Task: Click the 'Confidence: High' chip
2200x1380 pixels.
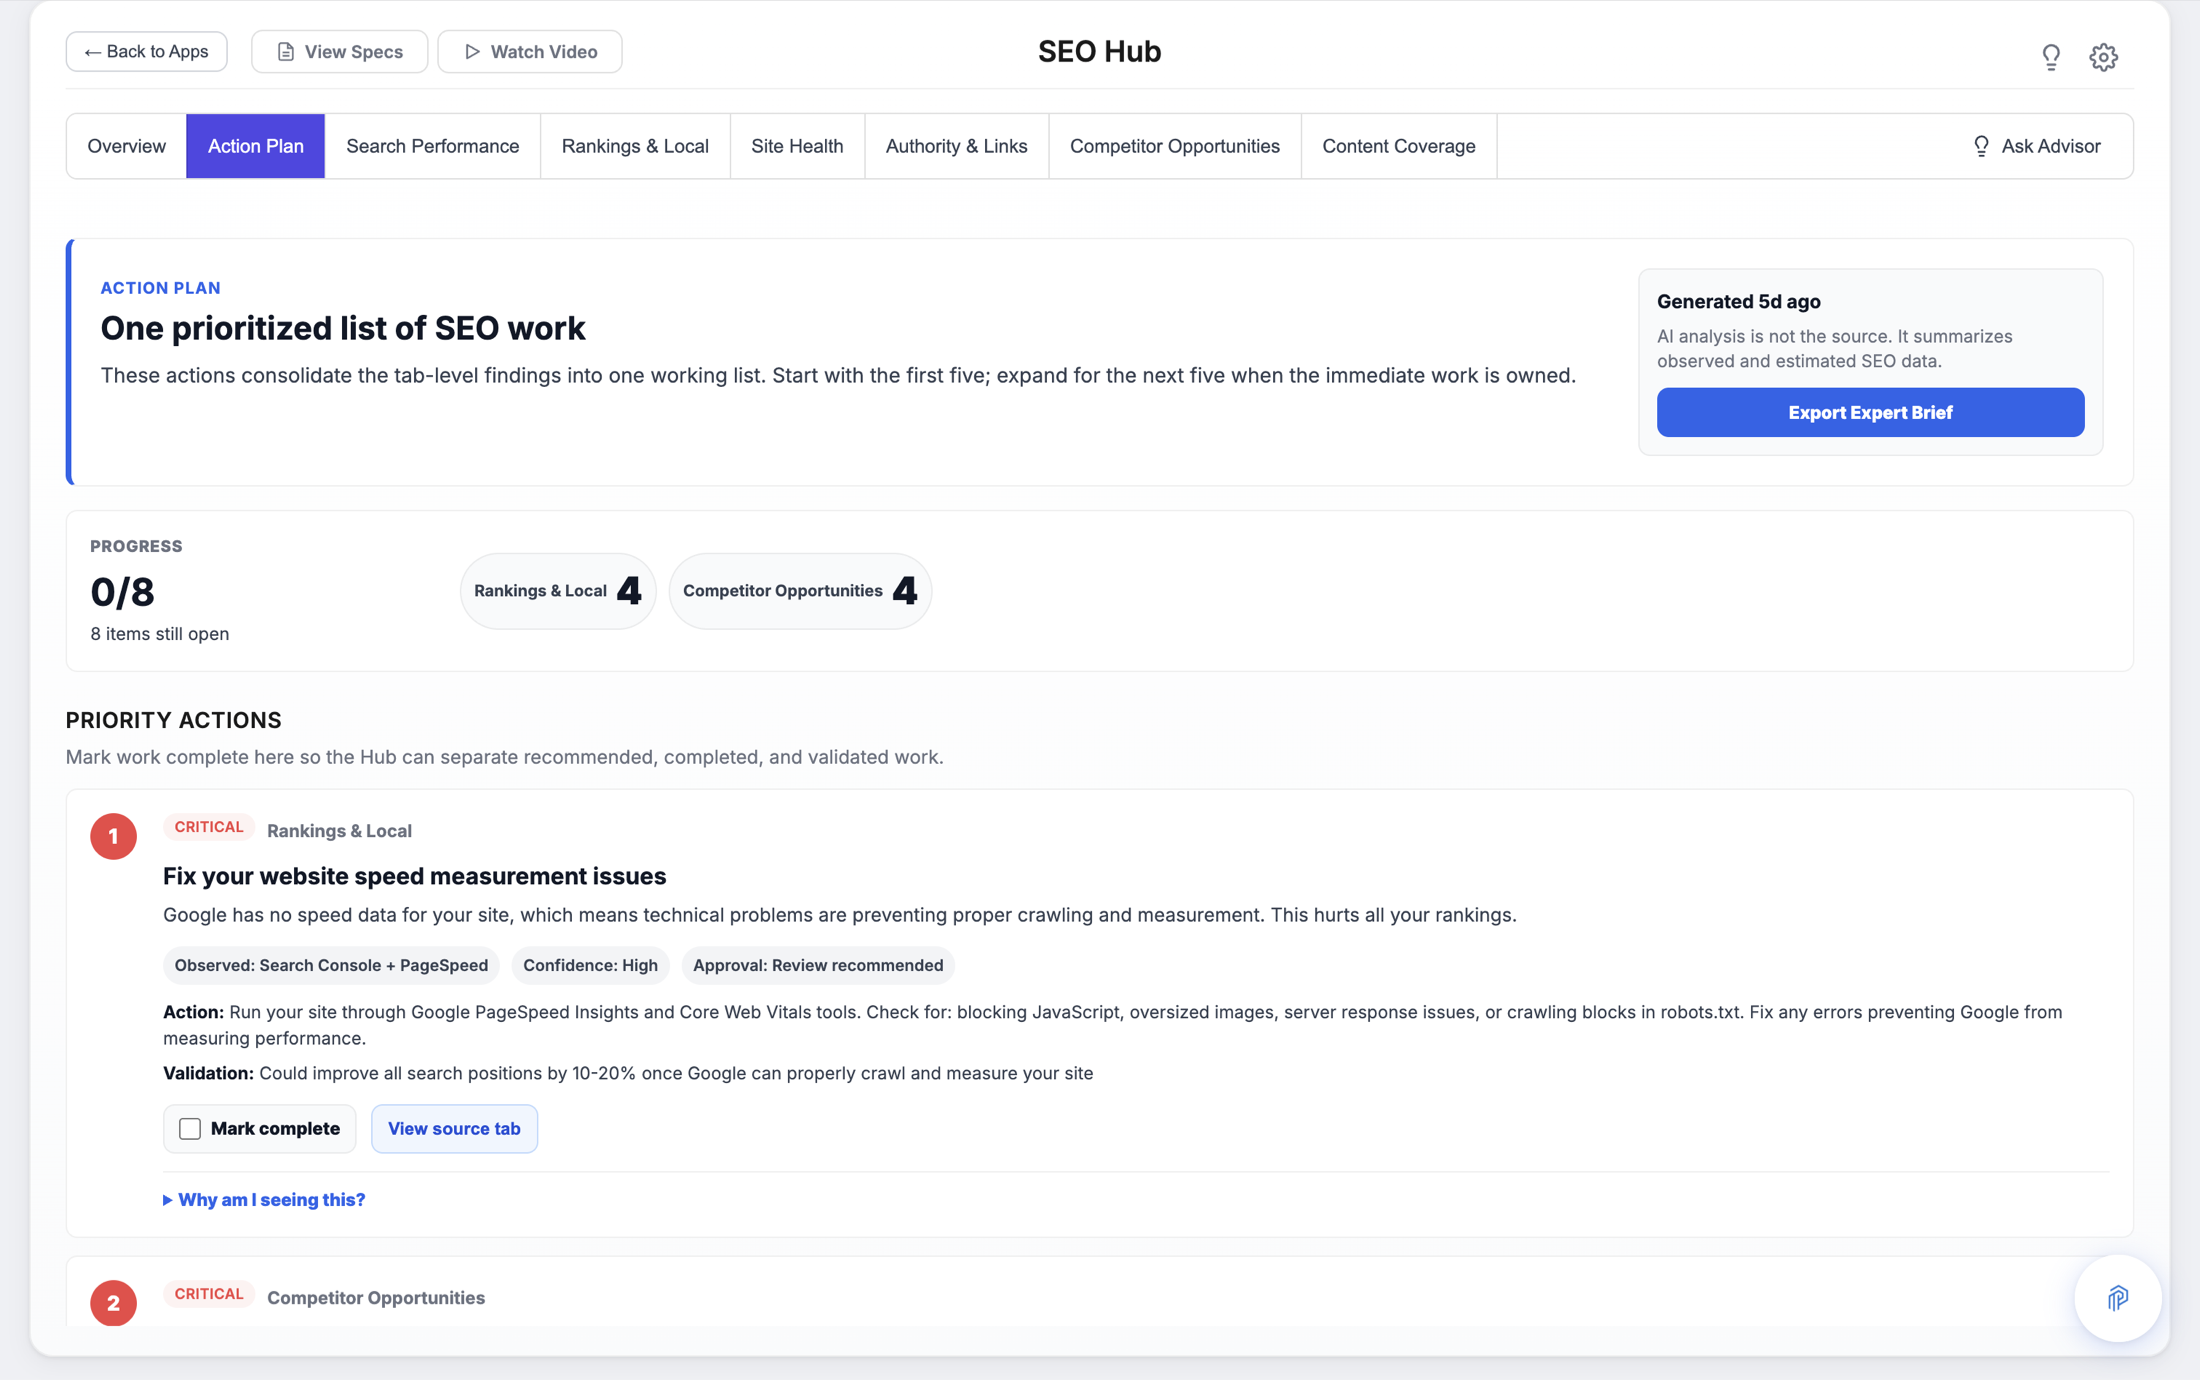Action: click(x=590, y=965)
